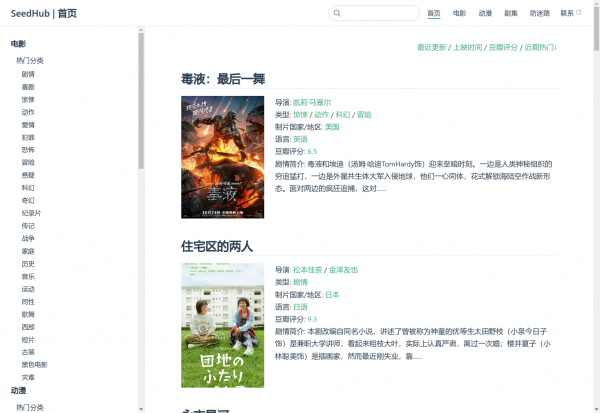
Task: Open the SeedHub | 首页 site logo link
Action: click(44, 13)
